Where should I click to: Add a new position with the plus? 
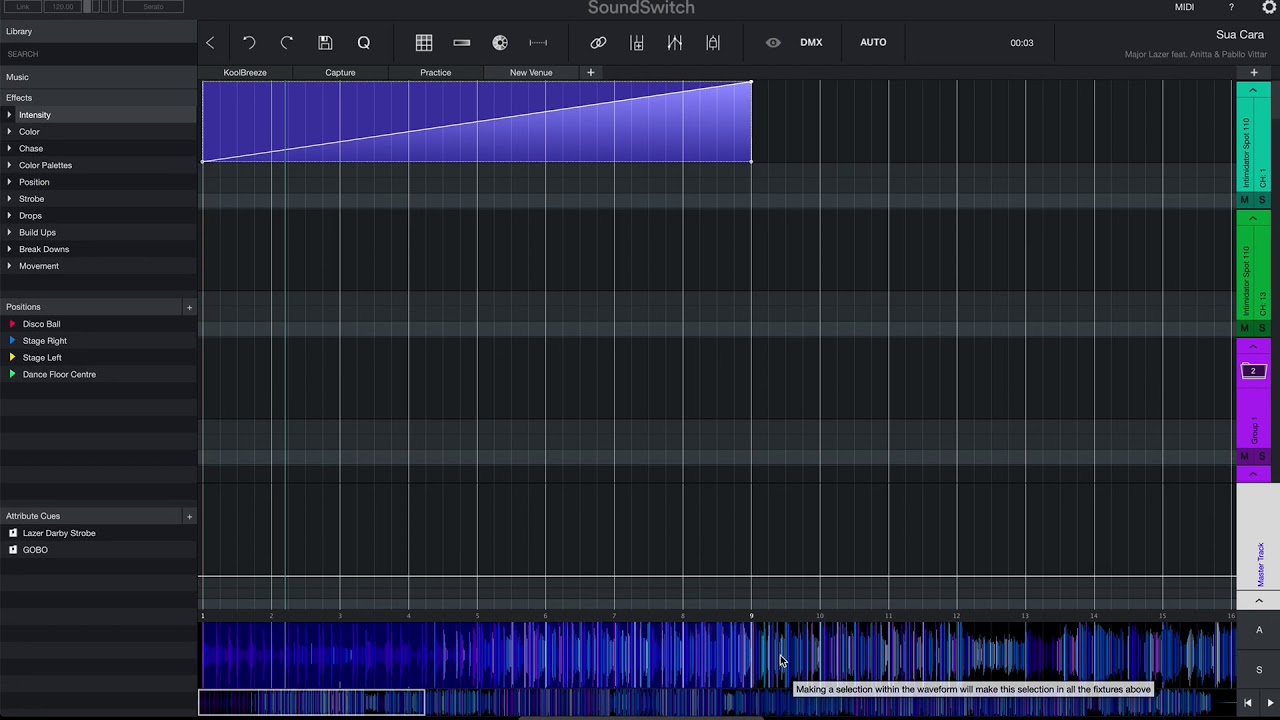click(x=189, y=307)
